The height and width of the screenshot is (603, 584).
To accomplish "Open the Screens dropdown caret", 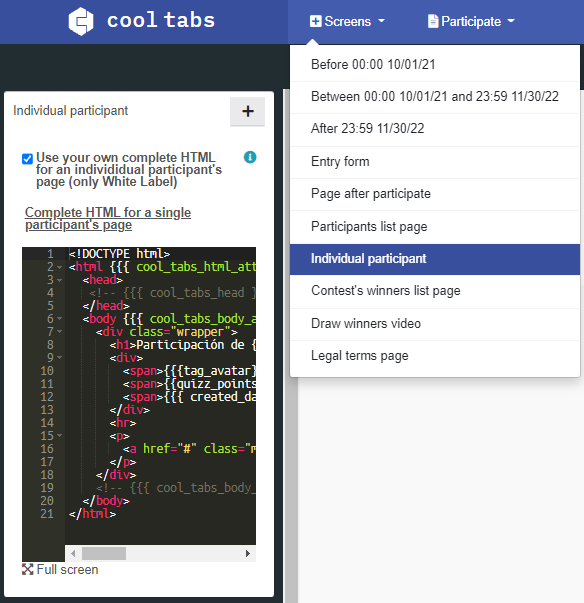I will click(x=381, y=21).
